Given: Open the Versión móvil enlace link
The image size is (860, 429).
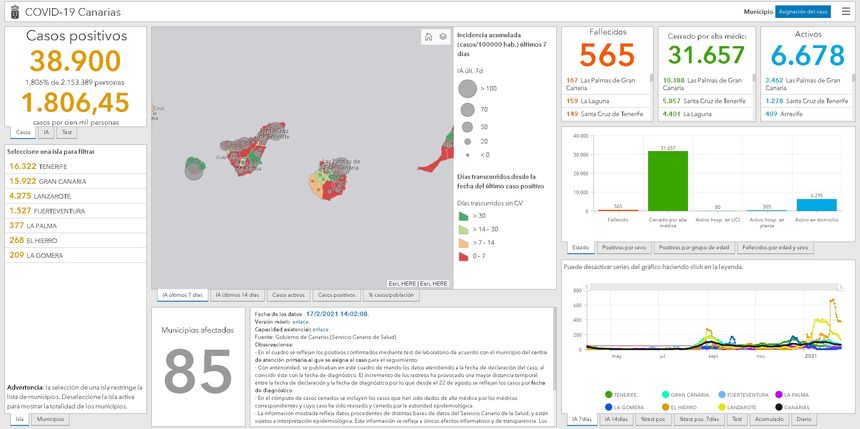Looking at the screenshot, I should [x=301, y=321].
